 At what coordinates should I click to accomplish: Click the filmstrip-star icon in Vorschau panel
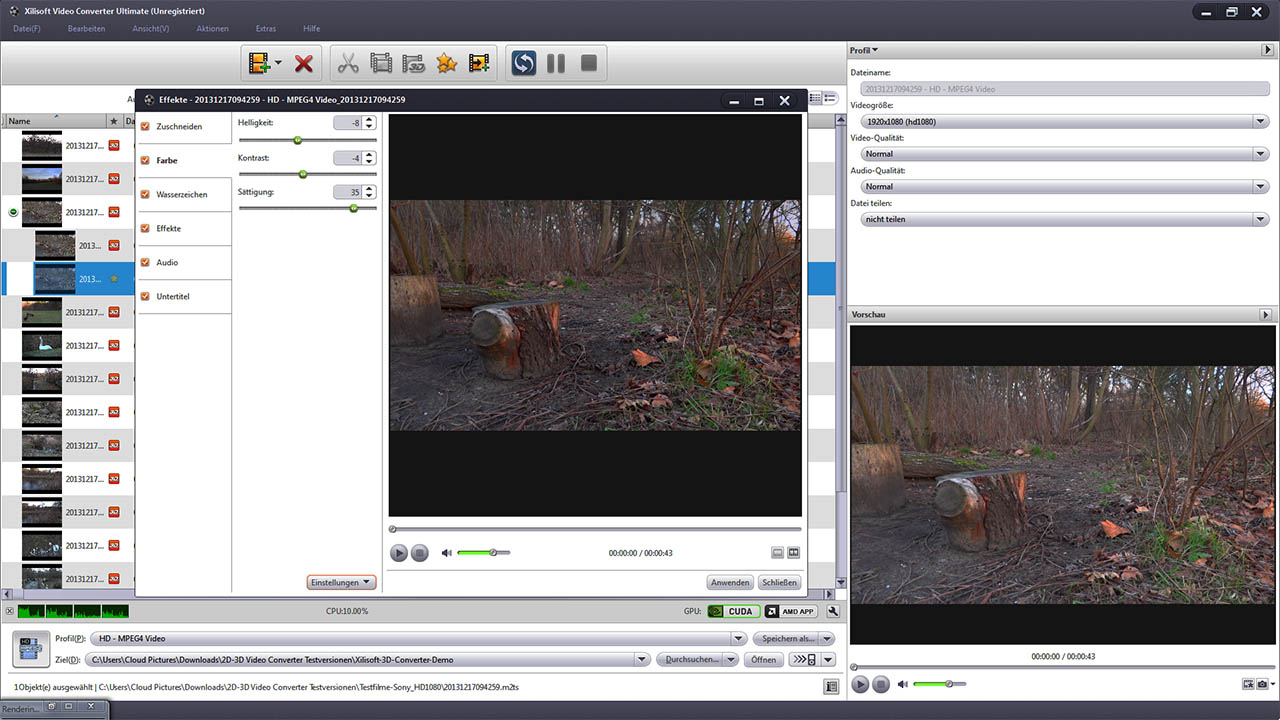[x=1248, y=684]
